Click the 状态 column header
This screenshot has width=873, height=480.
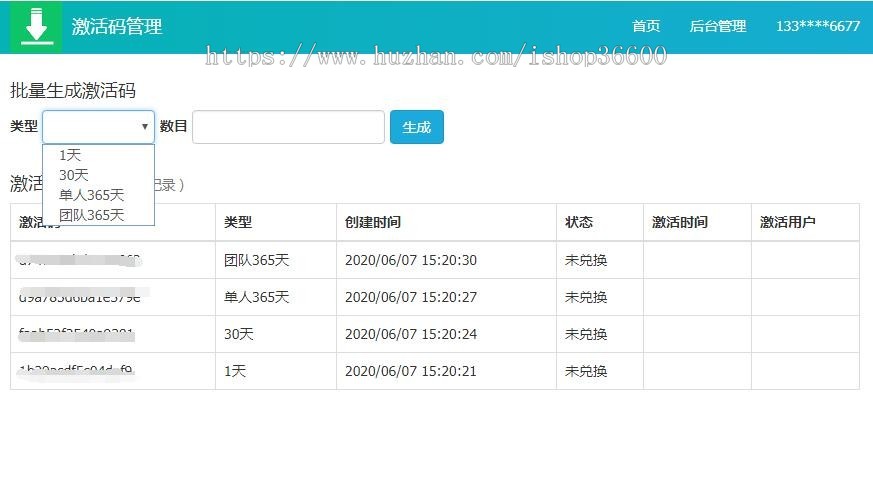(578, 222)
